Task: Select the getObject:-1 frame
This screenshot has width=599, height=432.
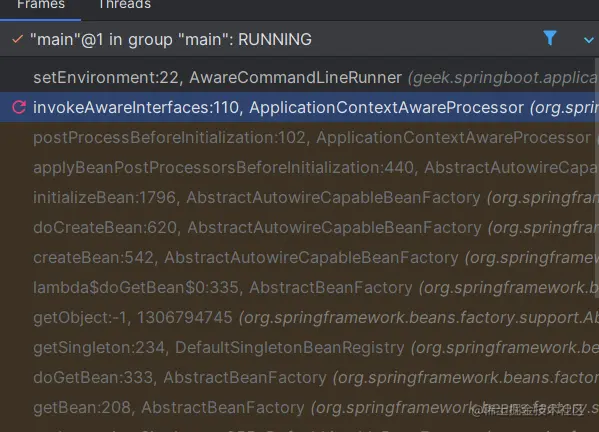Action: (x=300, y=317)
